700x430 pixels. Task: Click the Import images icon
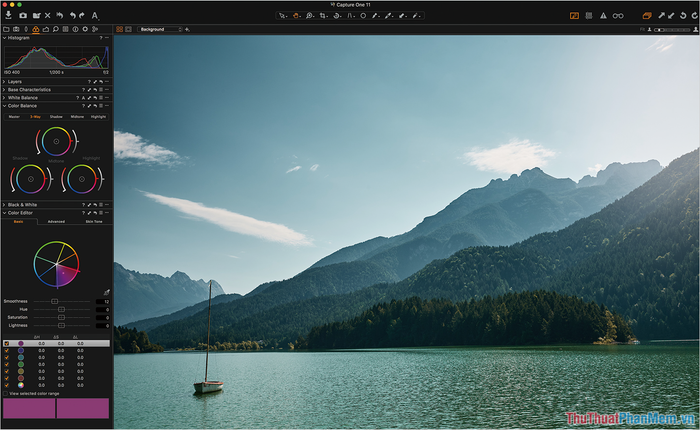(x=9, y=16)
